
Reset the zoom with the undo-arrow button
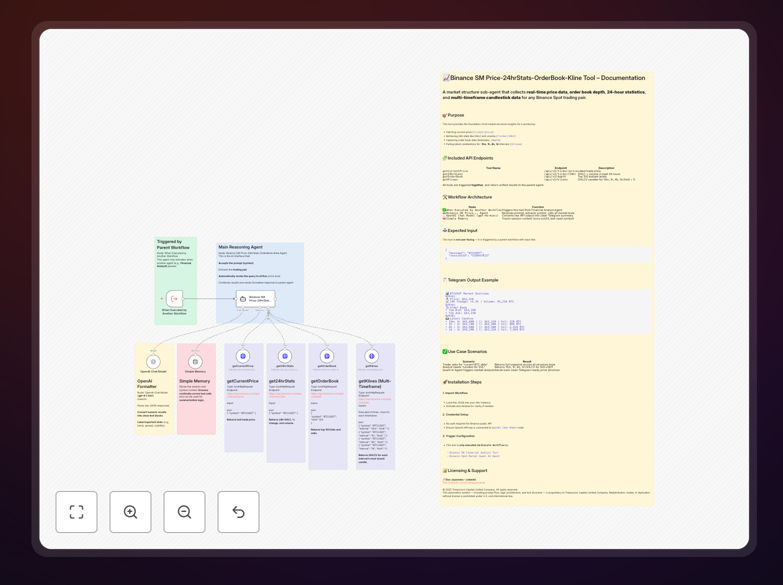point(238,512)
